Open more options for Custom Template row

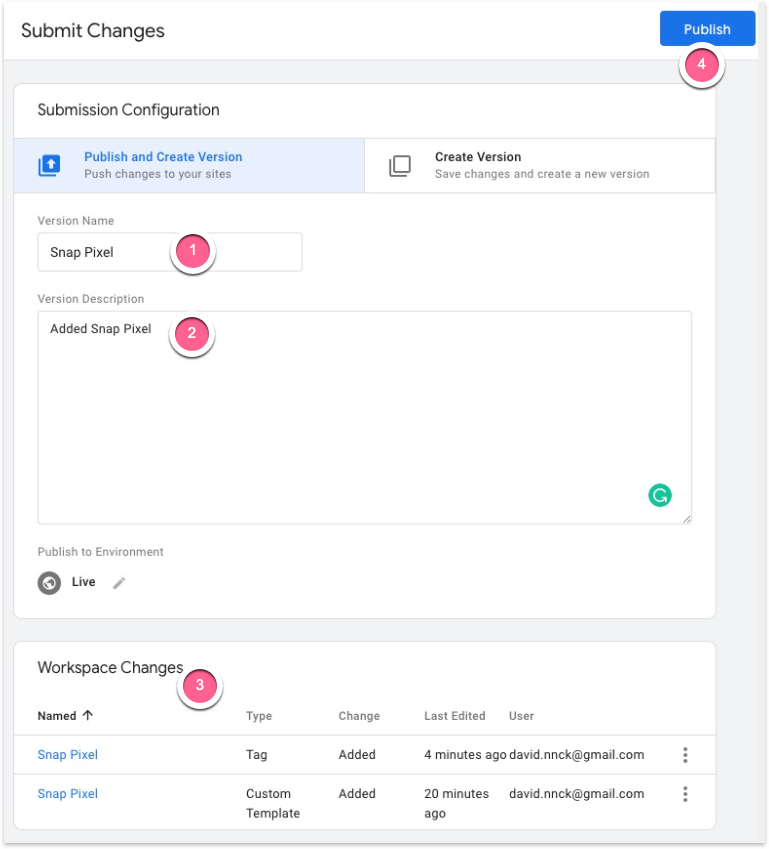[x=685, y=794]
